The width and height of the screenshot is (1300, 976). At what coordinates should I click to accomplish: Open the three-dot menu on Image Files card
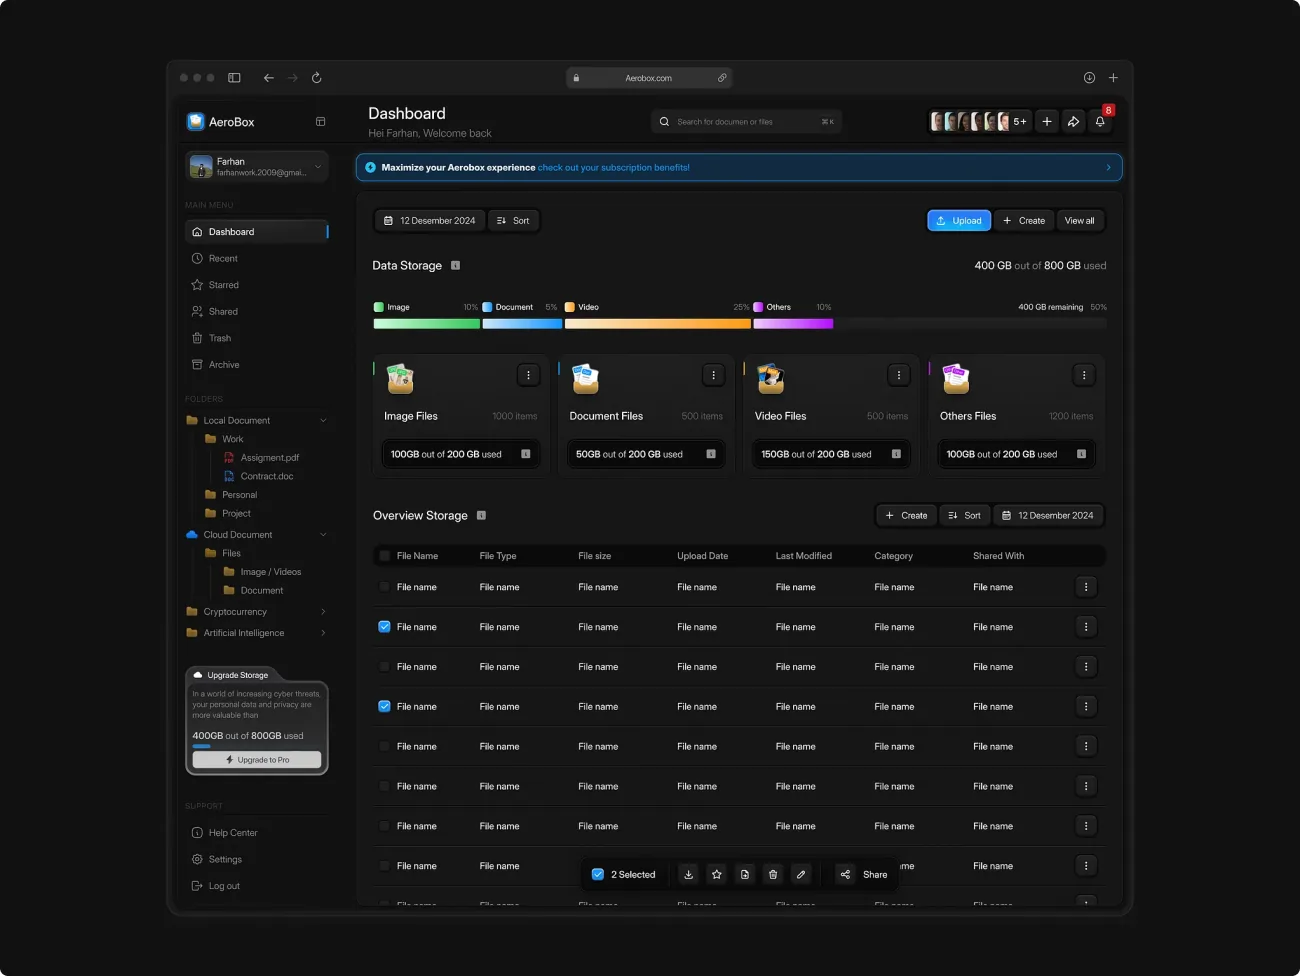[x=528, y=375]
